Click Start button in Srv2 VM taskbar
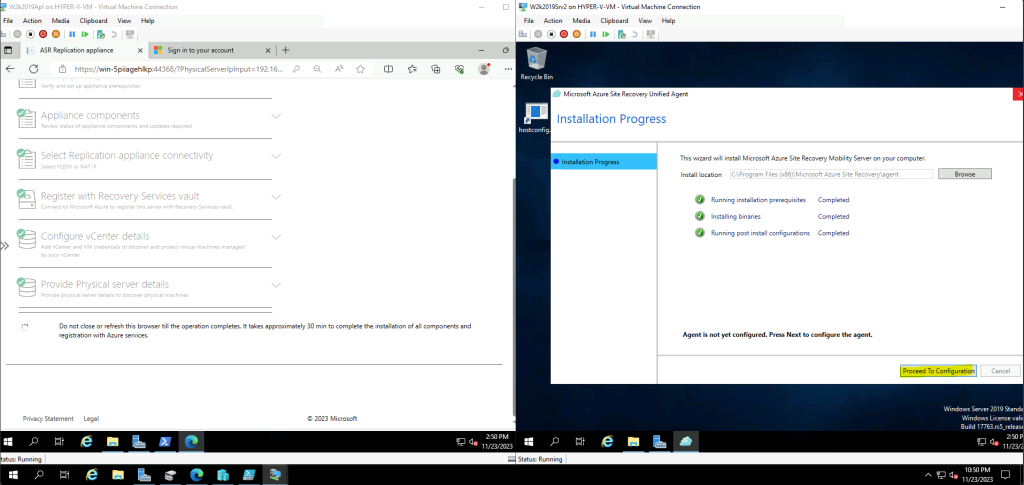The image size is (1024, 485). pos(528,441)
